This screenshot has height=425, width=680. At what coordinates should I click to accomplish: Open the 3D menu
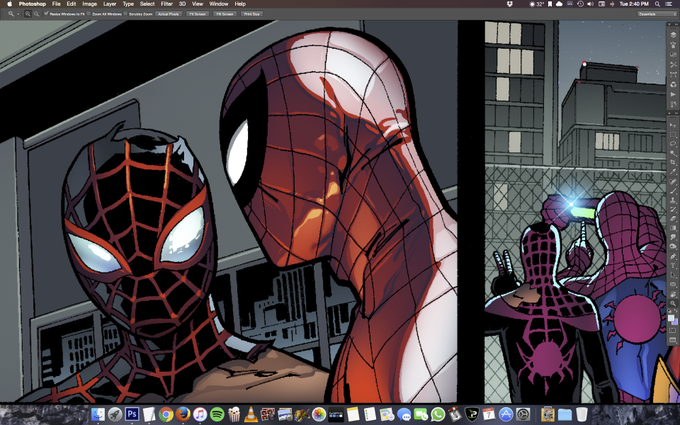point(182,4)
